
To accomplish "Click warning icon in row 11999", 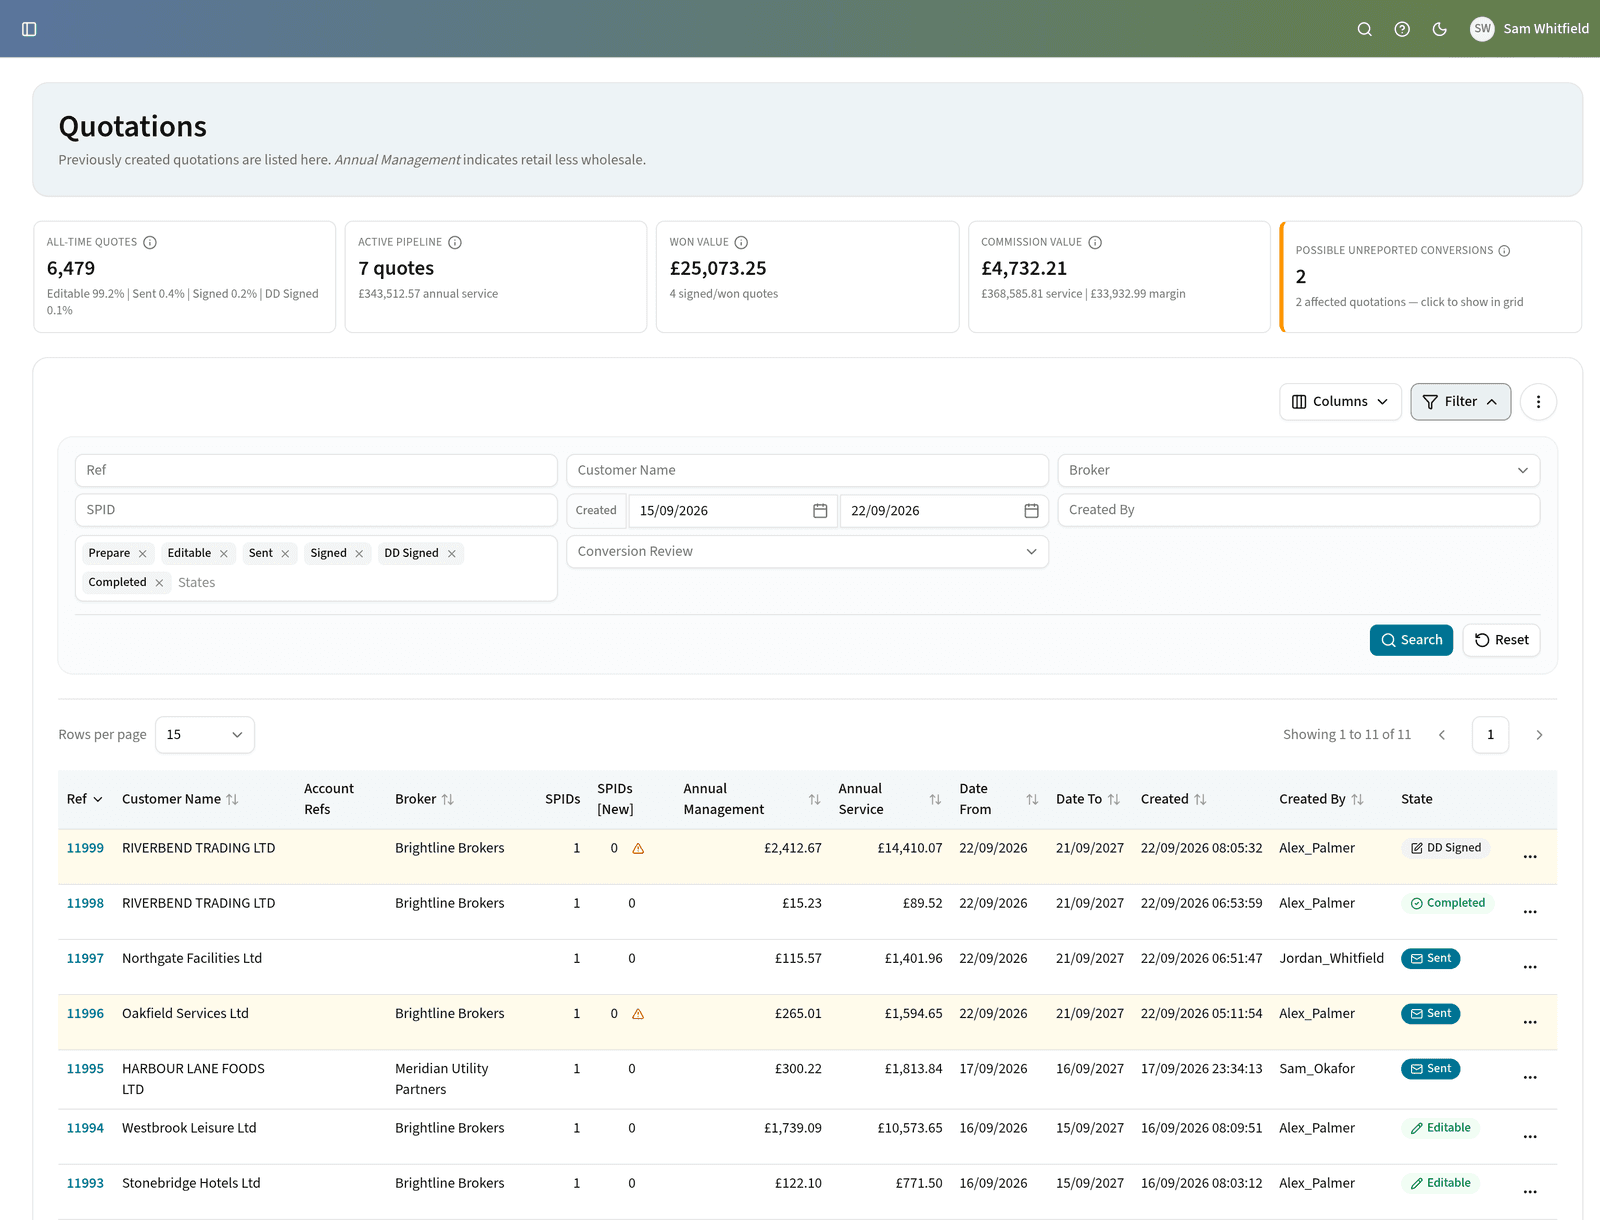I will 638,849.
